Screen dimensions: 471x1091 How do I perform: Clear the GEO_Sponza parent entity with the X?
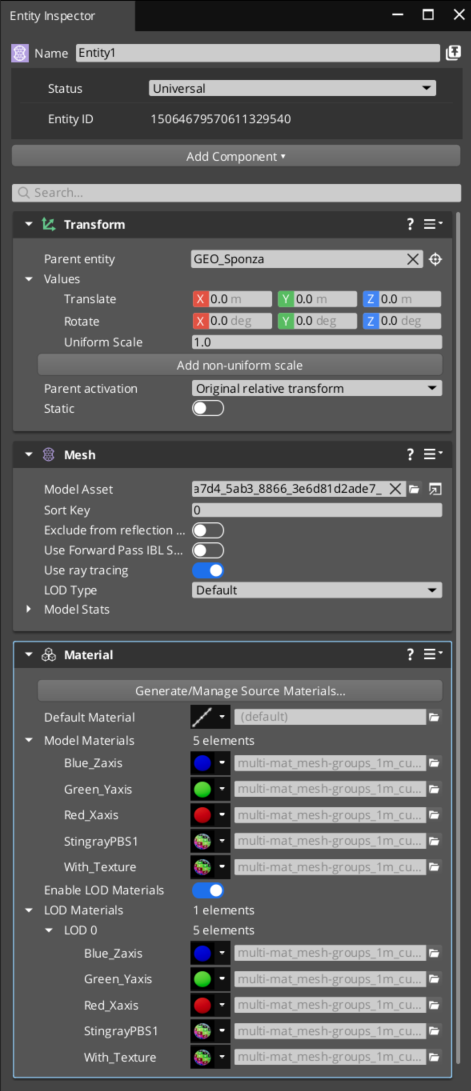point(413,260)
